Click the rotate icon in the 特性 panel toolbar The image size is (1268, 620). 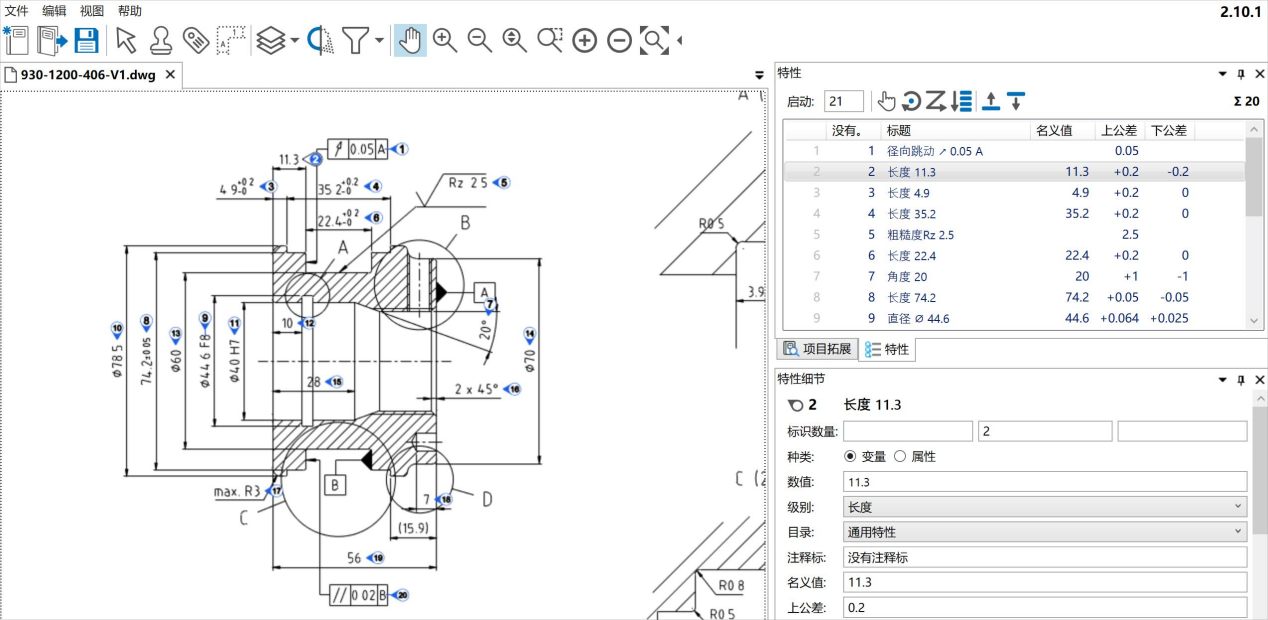[x=910, y=100]
